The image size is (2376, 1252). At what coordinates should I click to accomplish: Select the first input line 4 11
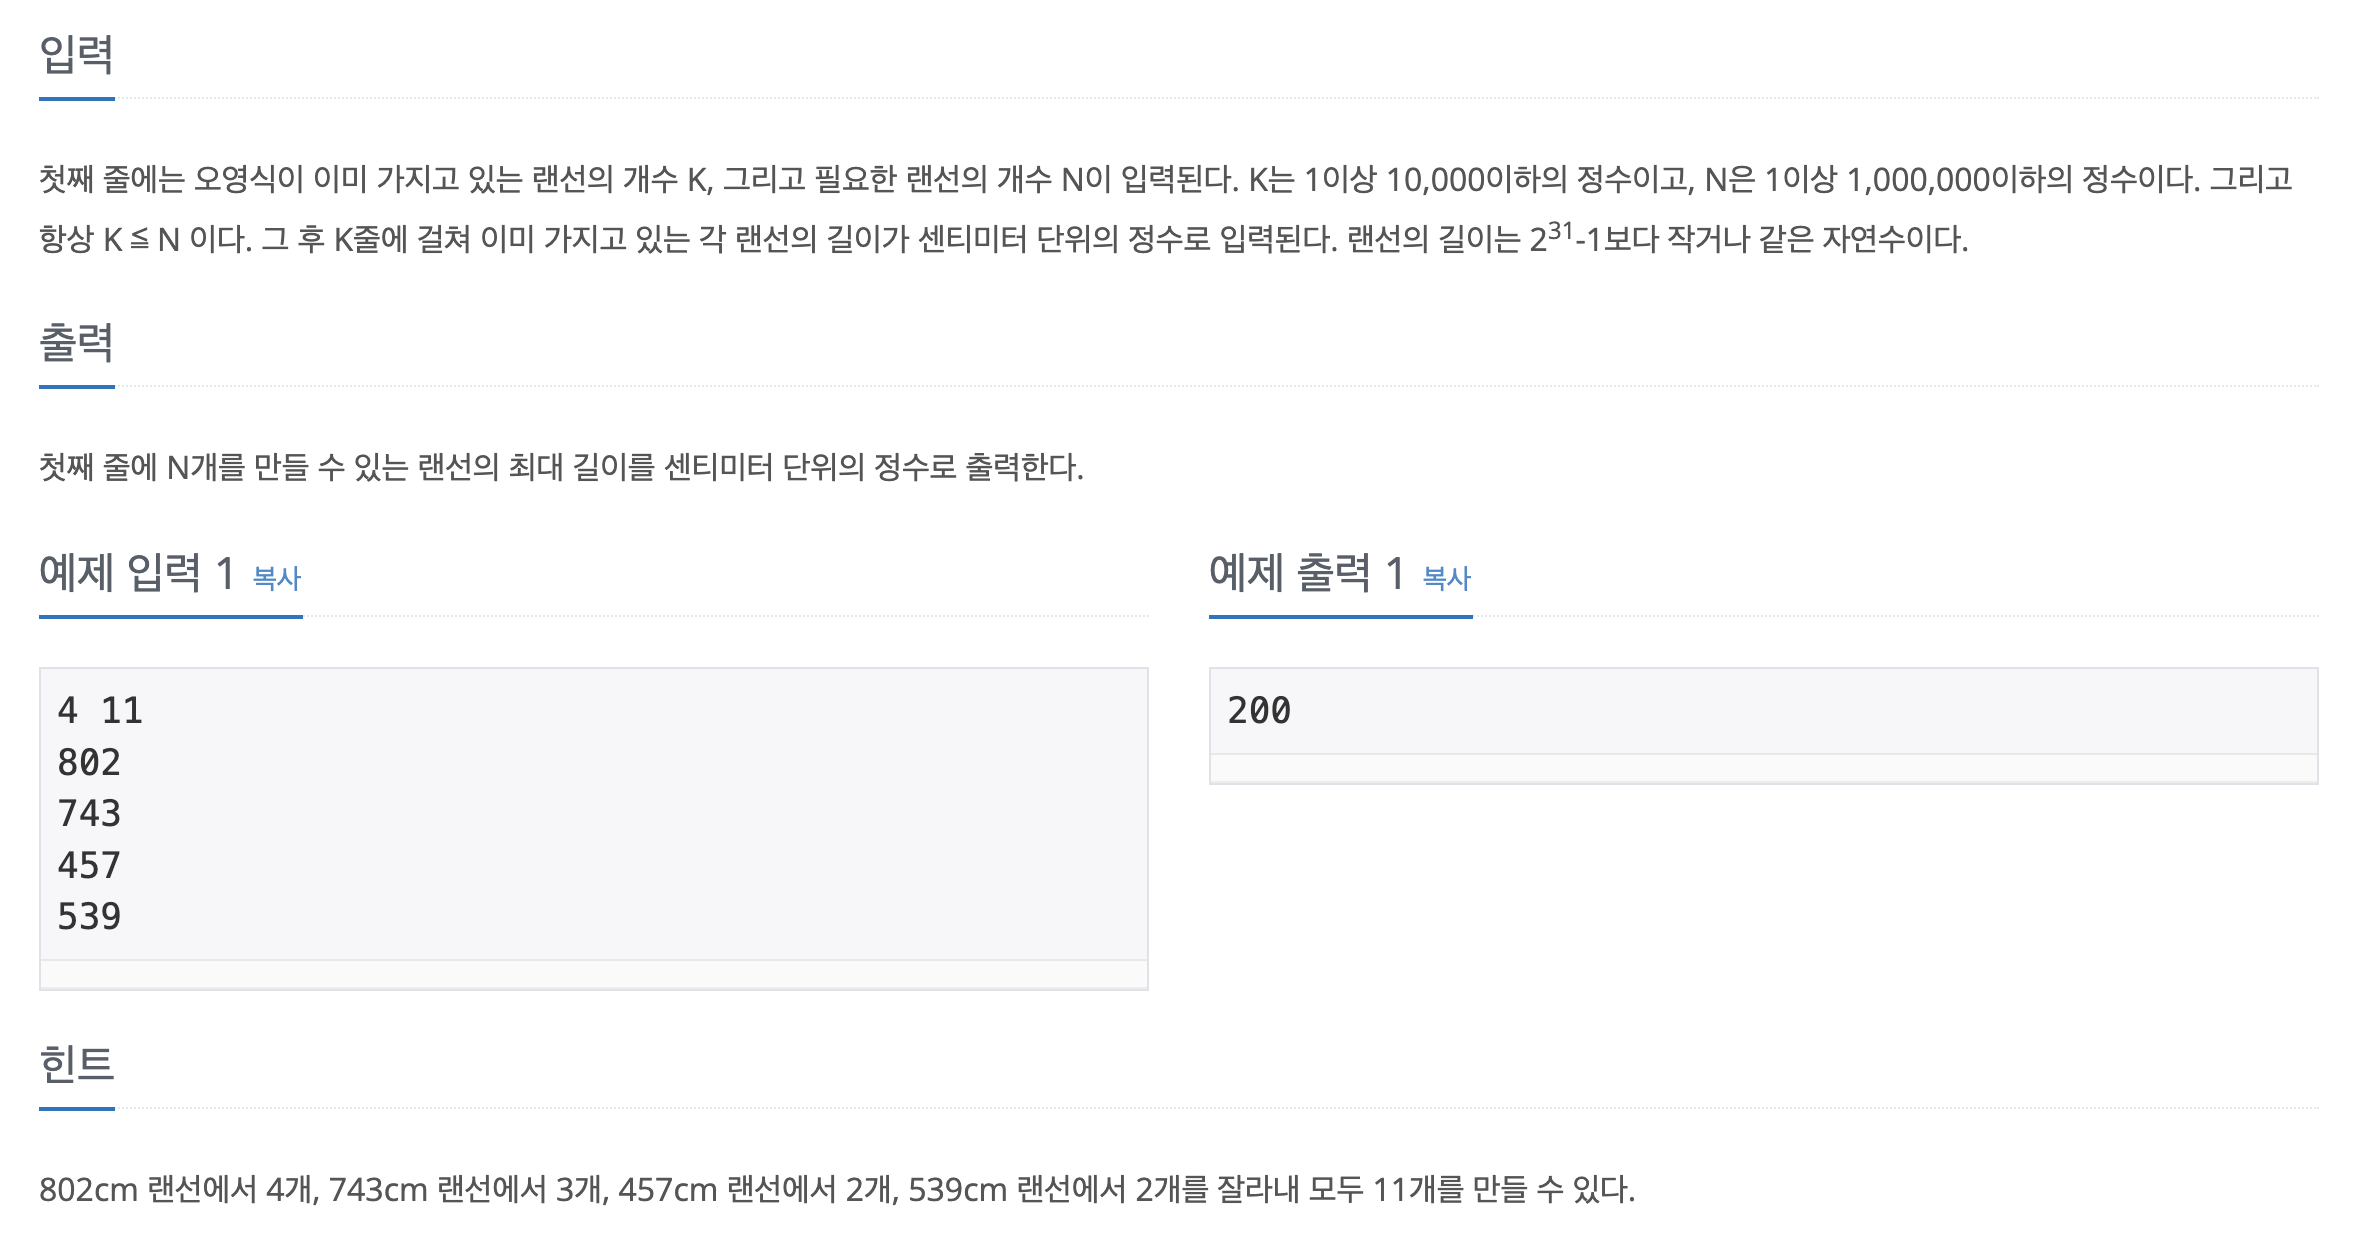pyautogui.click(x=100, y=710)
